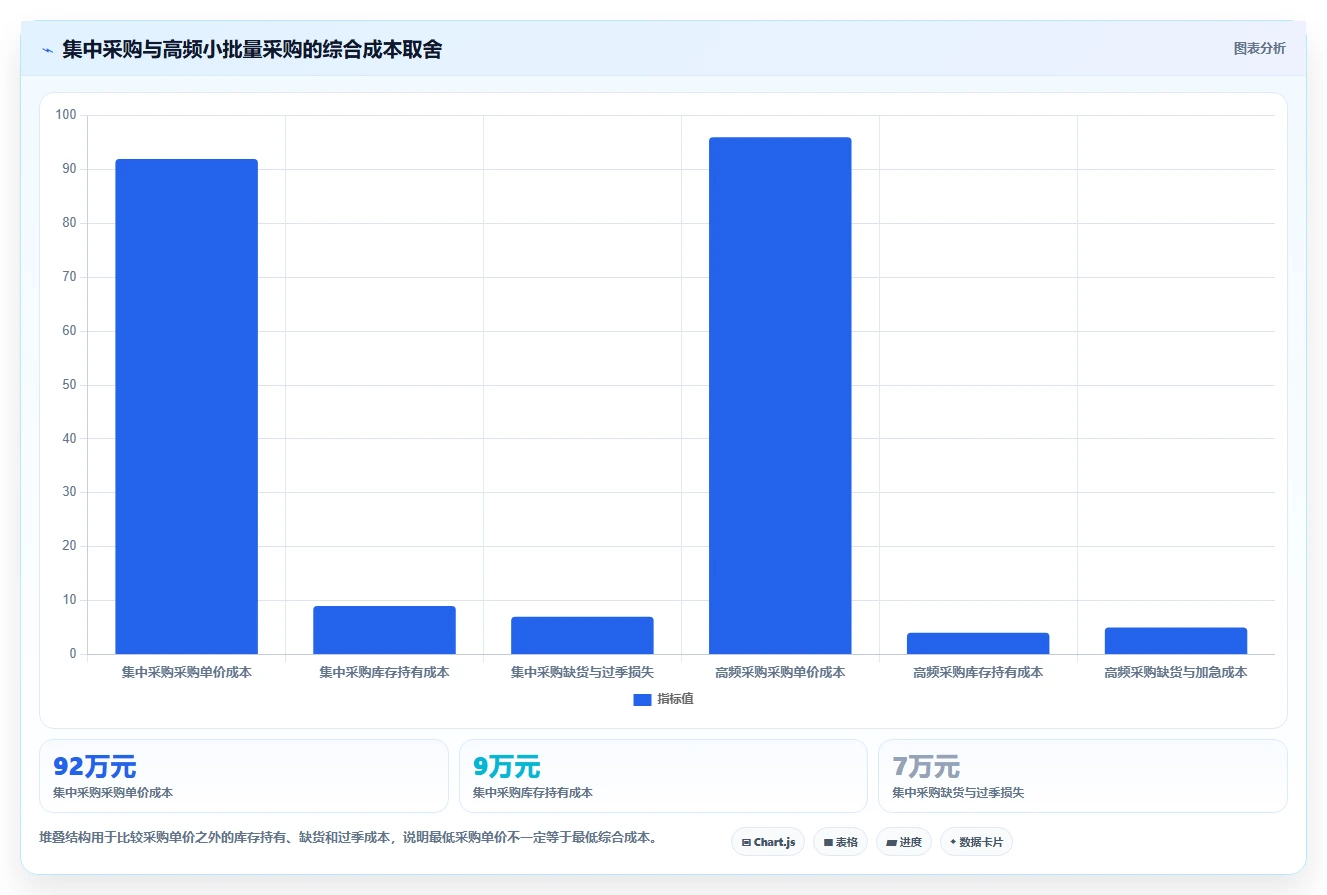Click the blue 指标值 legend swatch

642,700
